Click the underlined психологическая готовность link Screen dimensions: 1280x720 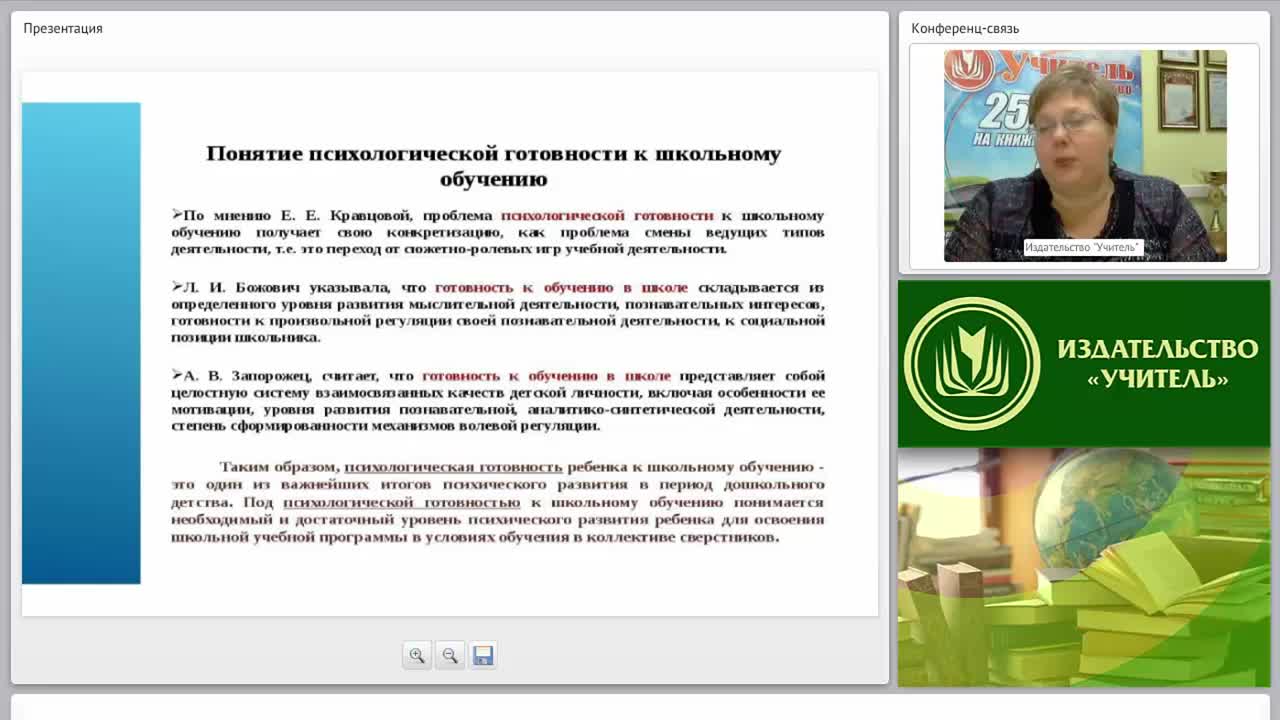pyautogui.click(x=453, y=467)
